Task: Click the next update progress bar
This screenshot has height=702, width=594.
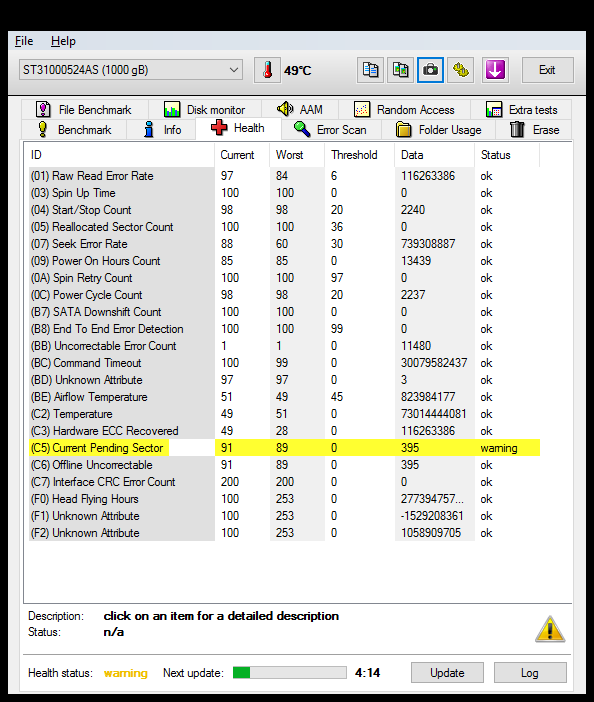Action: (290, 672)
